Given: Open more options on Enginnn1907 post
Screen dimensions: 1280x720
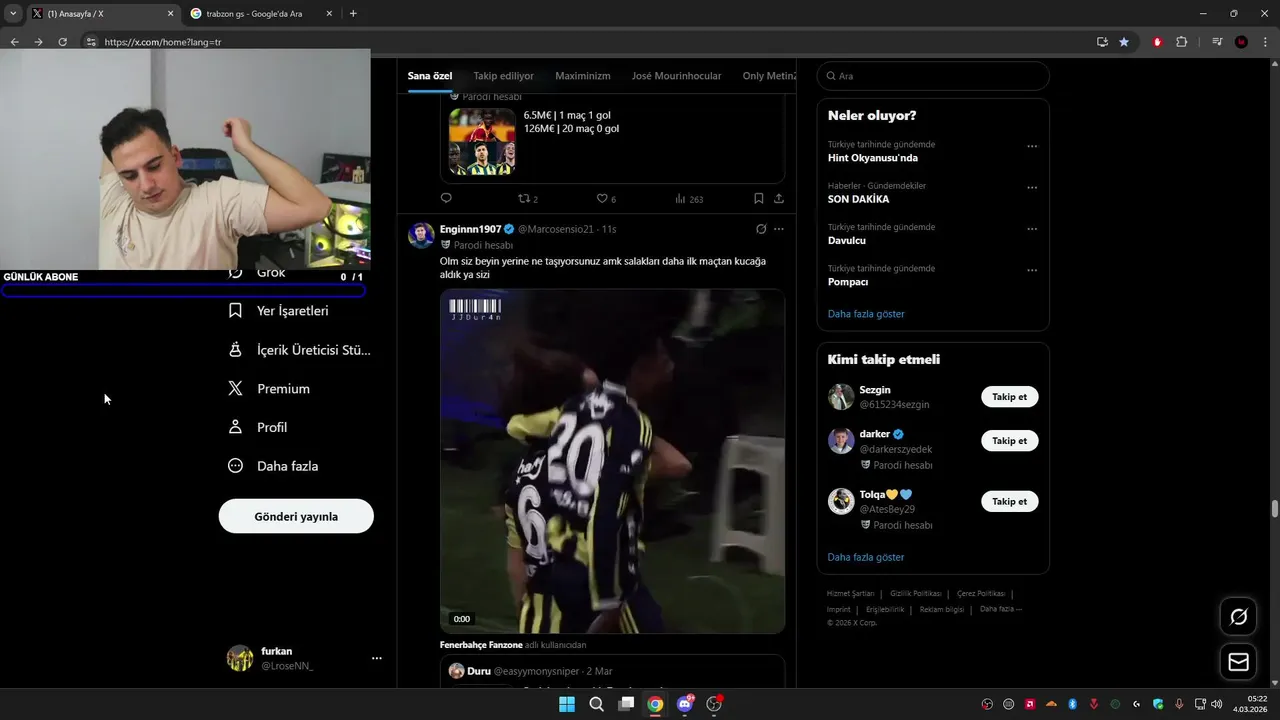Looking at the screenshot, I should [779, 229].
